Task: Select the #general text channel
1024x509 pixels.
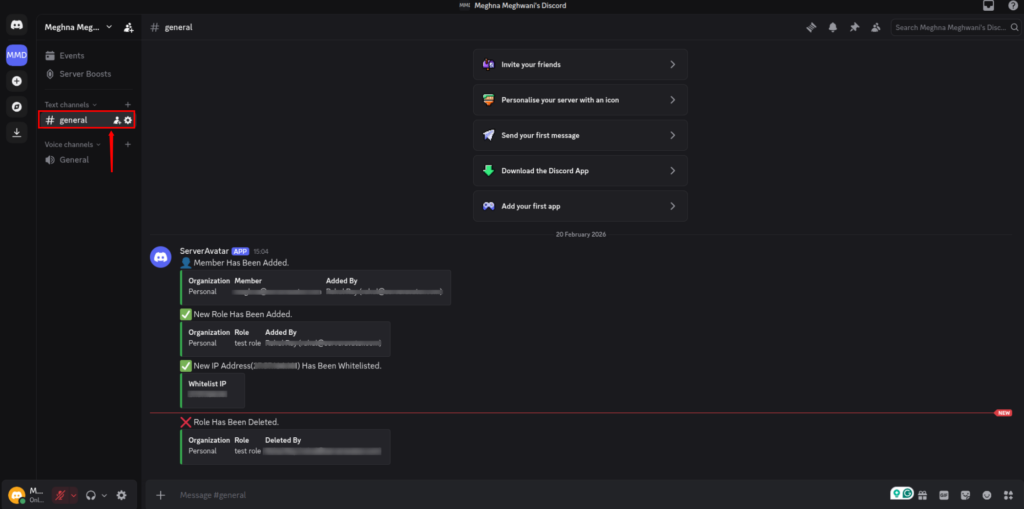Action: (88, 120)
